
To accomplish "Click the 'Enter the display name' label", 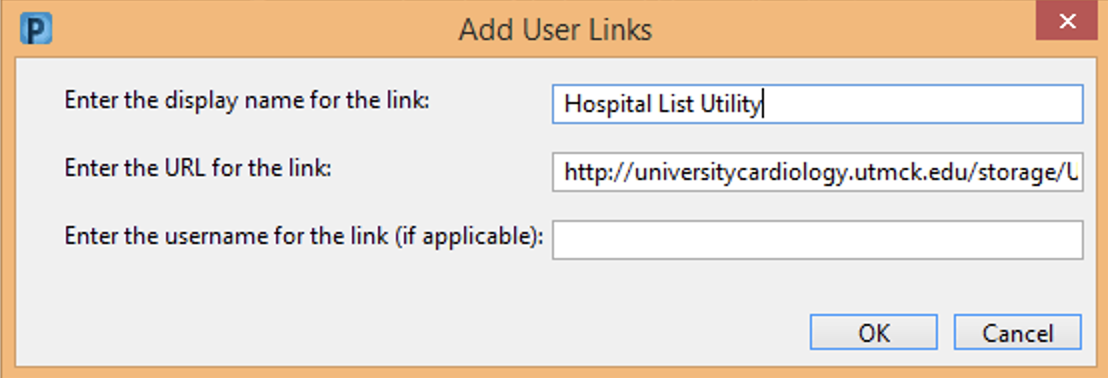I will coord(247,100).
